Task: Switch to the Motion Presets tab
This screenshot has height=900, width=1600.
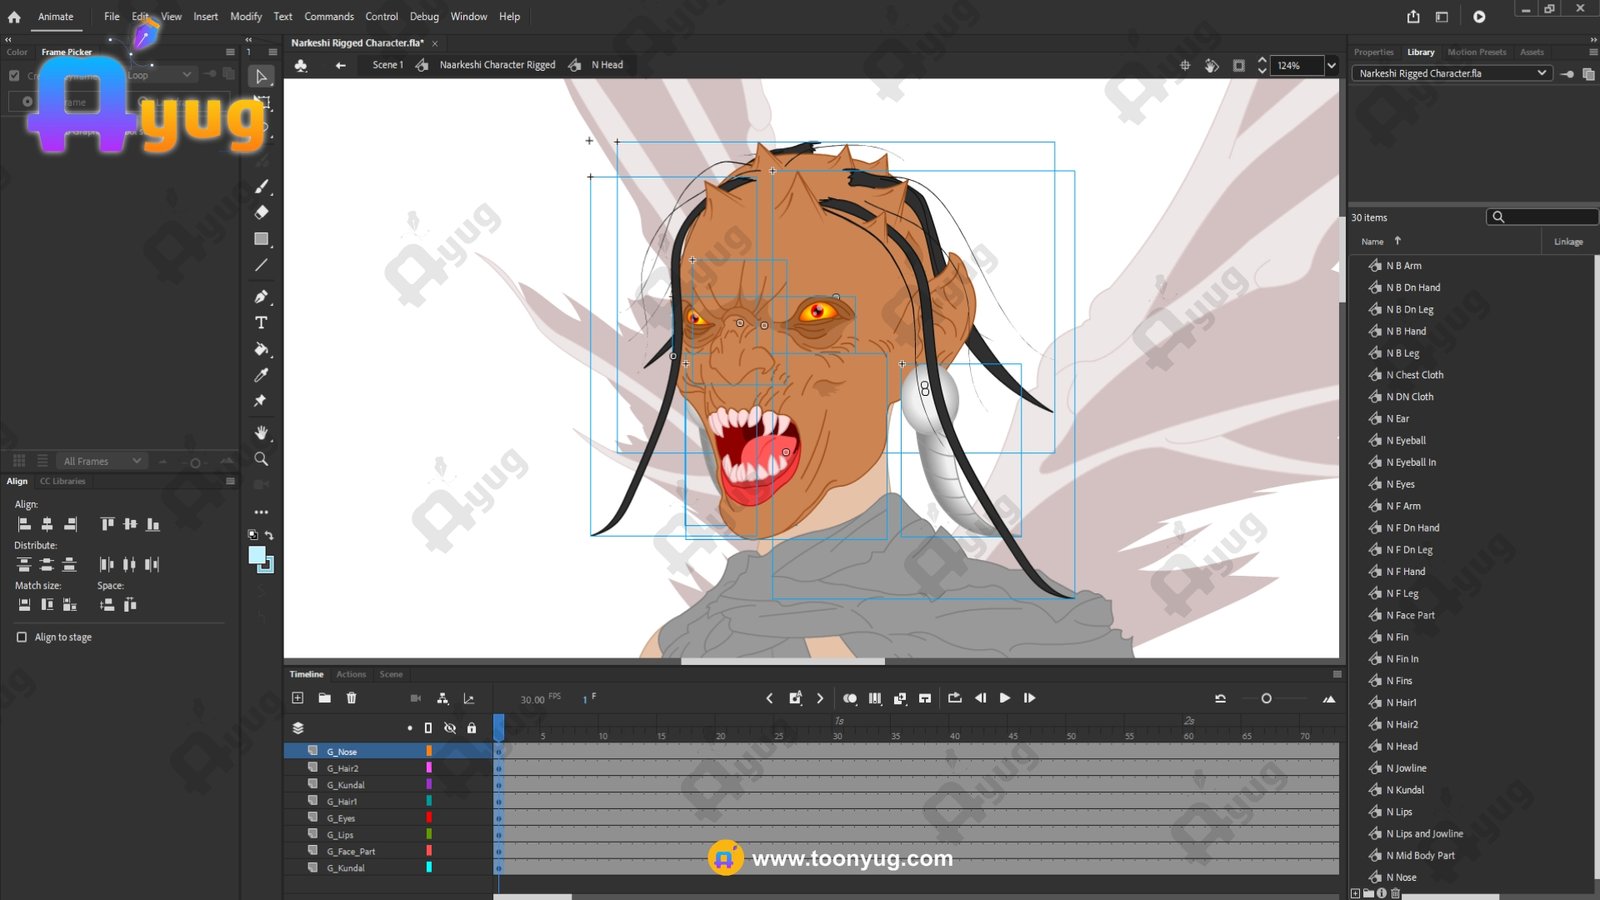Action: coord(1476,52)
